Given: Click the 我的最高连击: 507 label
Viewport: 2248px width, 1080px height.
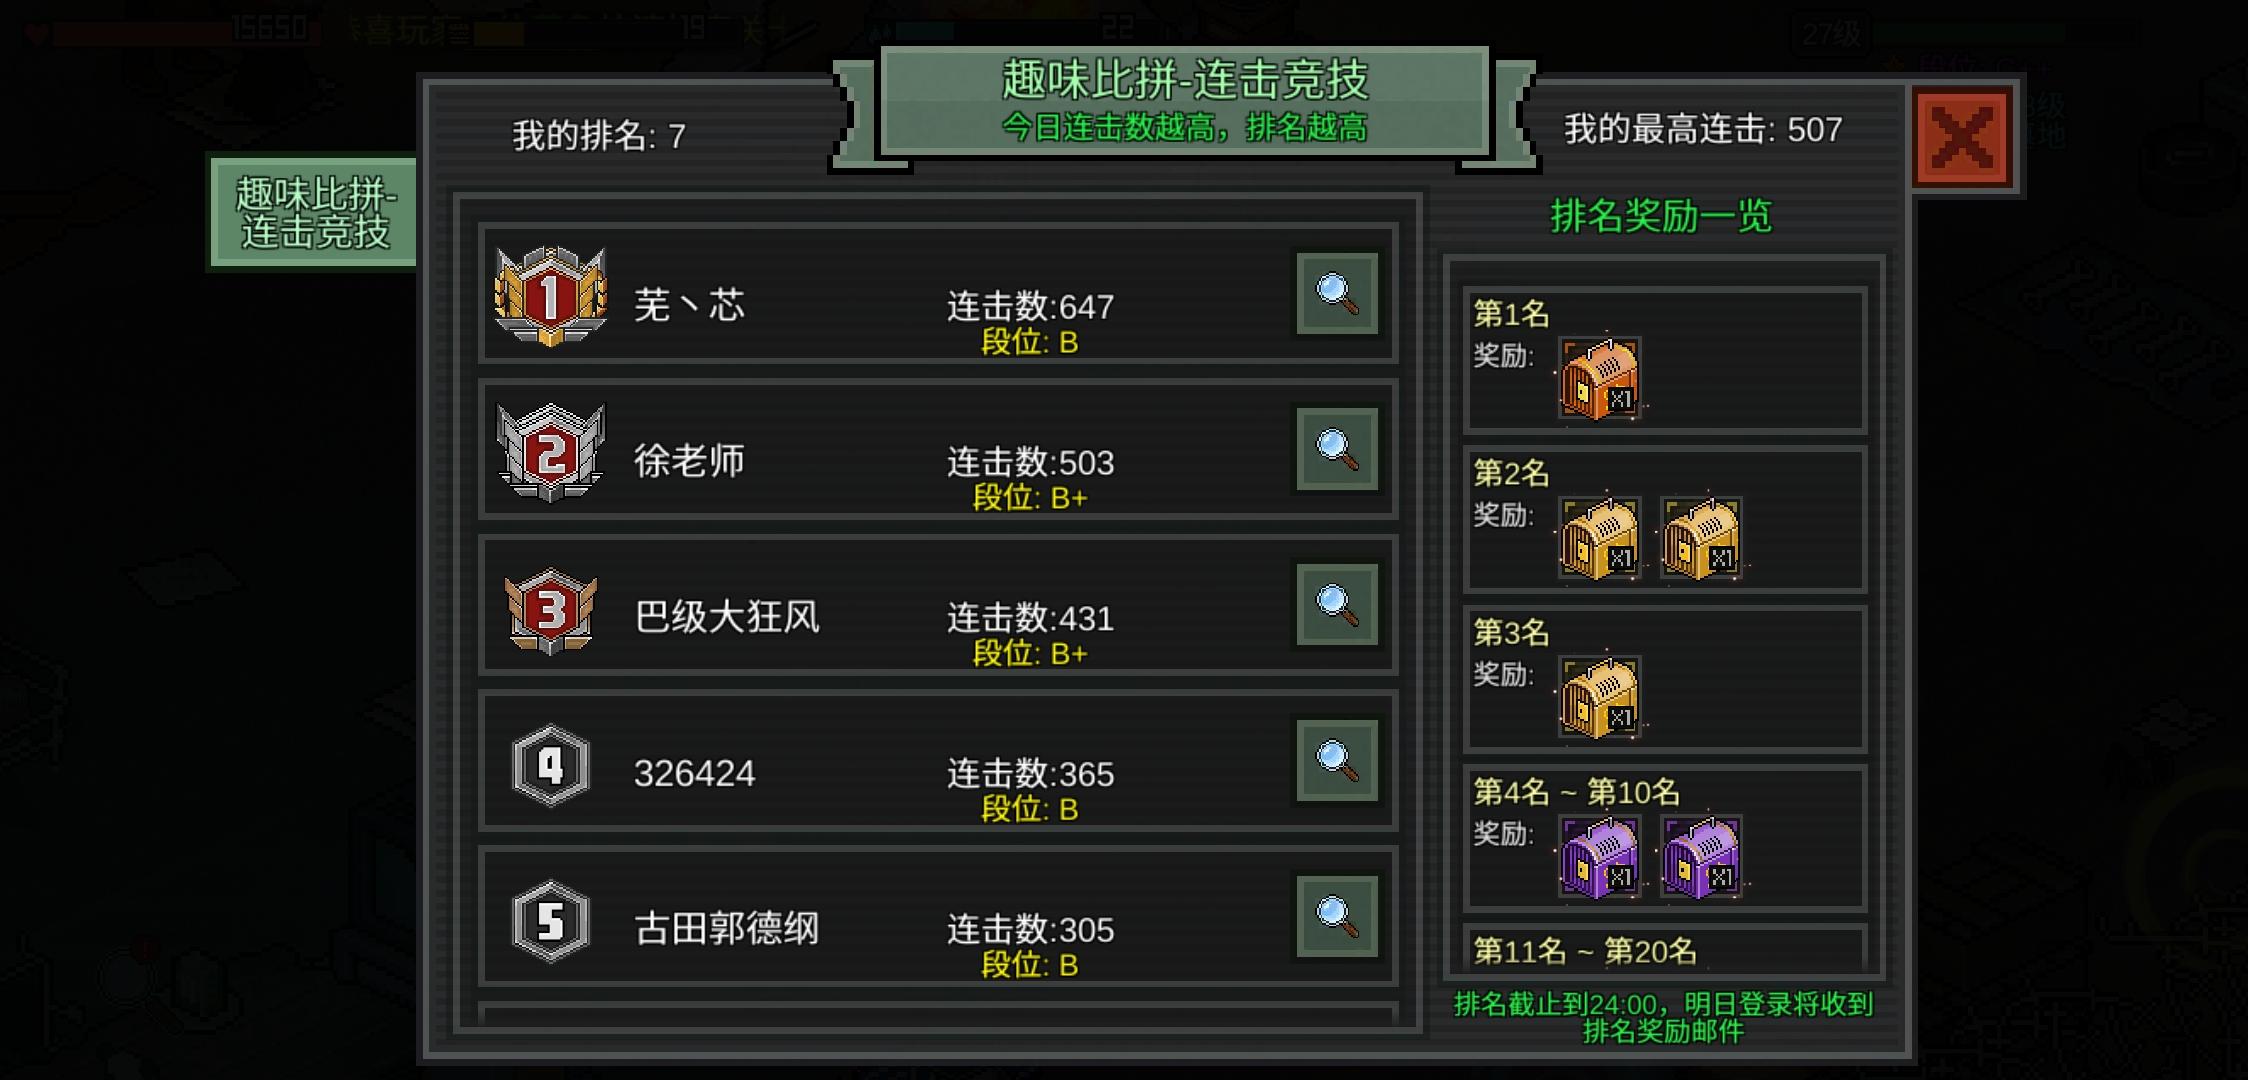Looking at the screenshot, I should click(1703, 129).
